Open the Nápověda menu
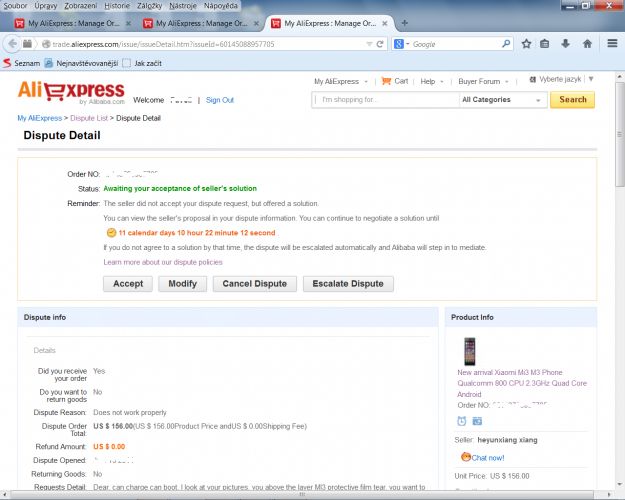The height and width of the screenshot is (500, 625). (x=221, y=6)
